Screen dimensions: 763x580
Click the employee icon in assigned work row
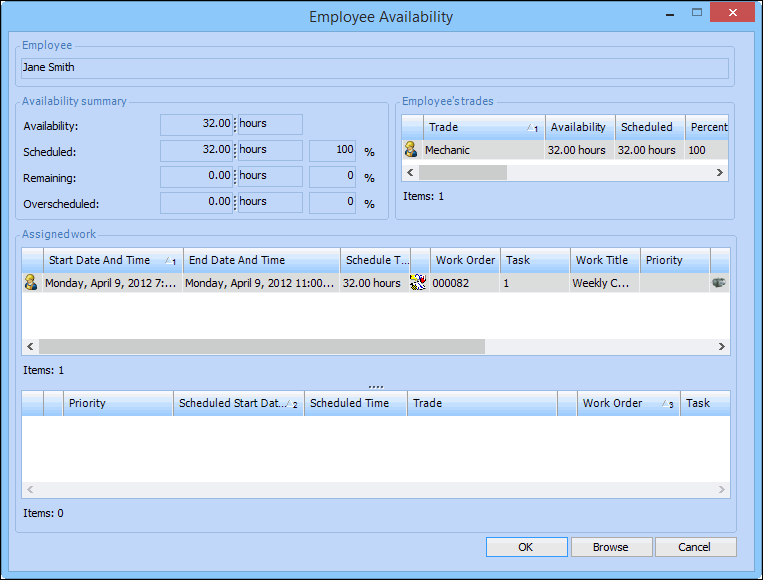[31, 282]
